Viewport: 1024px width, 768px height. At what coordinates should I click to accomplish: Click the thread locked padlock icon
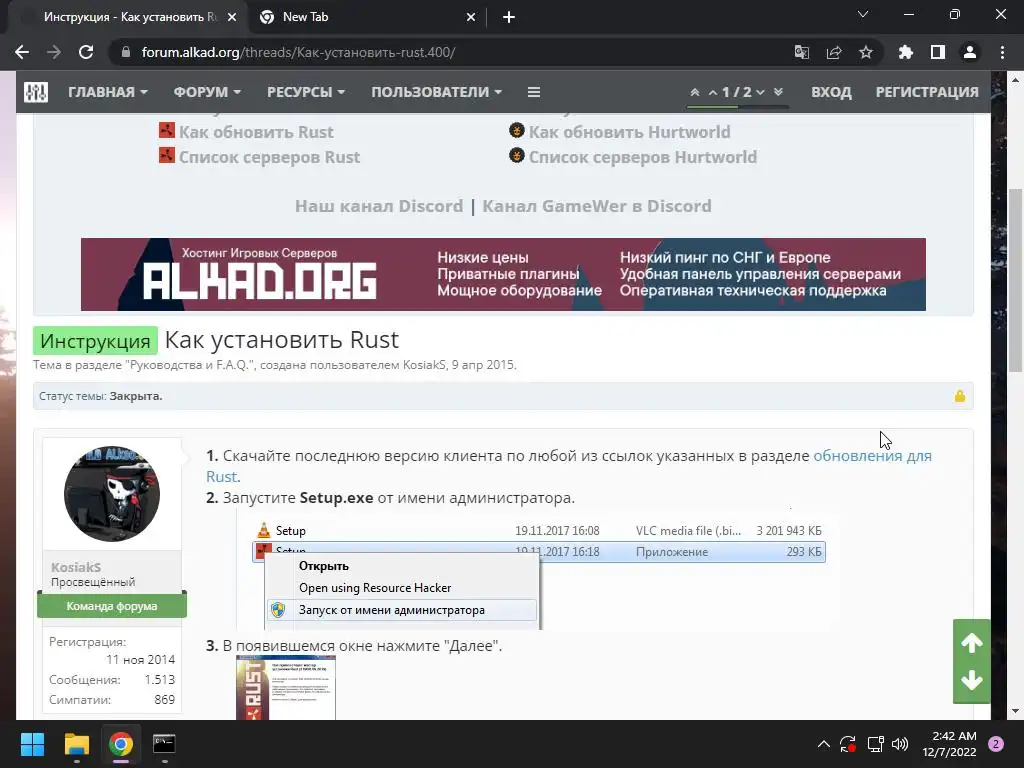coord(959,396)
